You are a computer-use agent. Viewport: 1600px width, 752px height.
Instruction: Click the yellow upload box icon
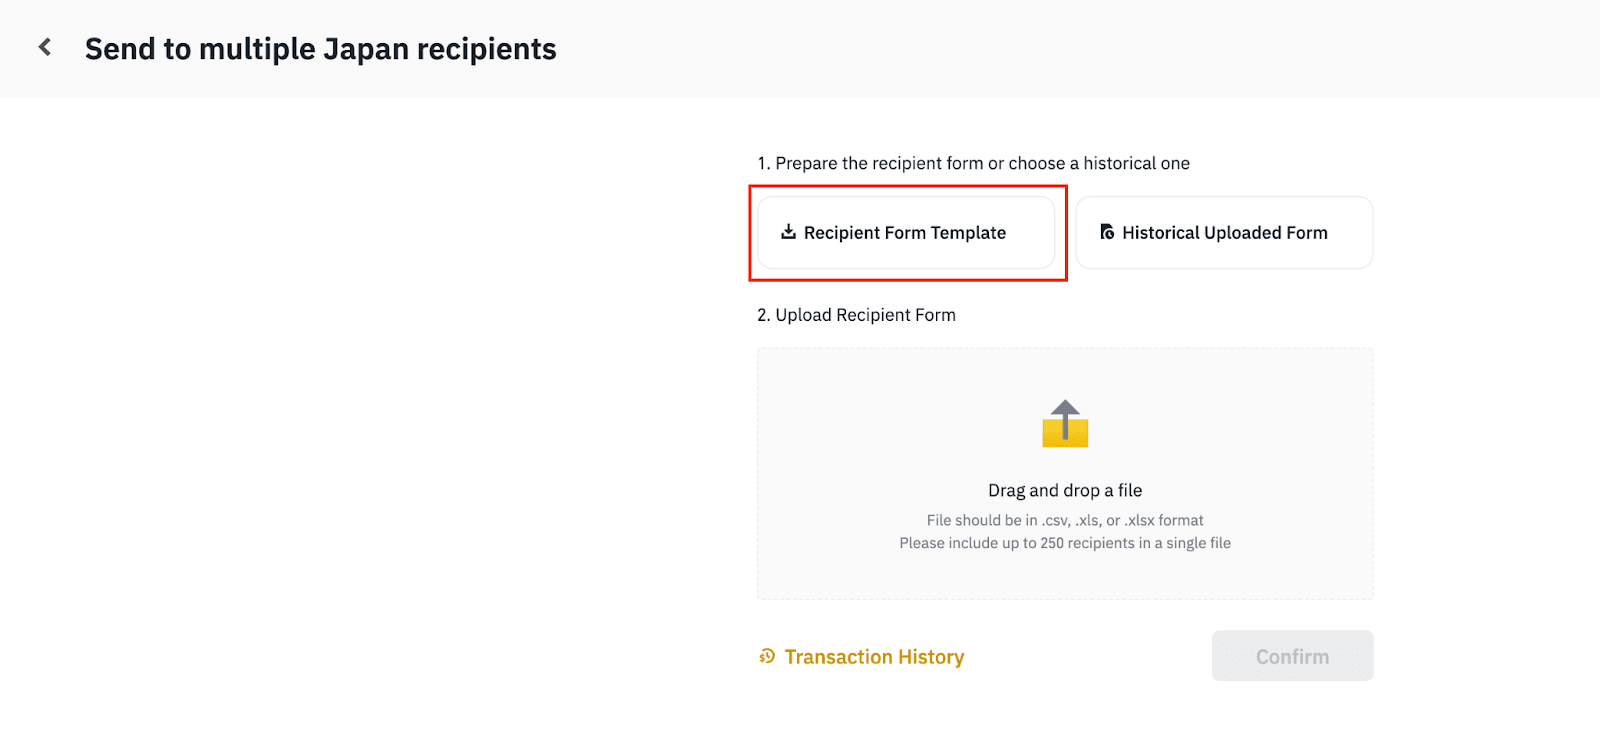1065,424
